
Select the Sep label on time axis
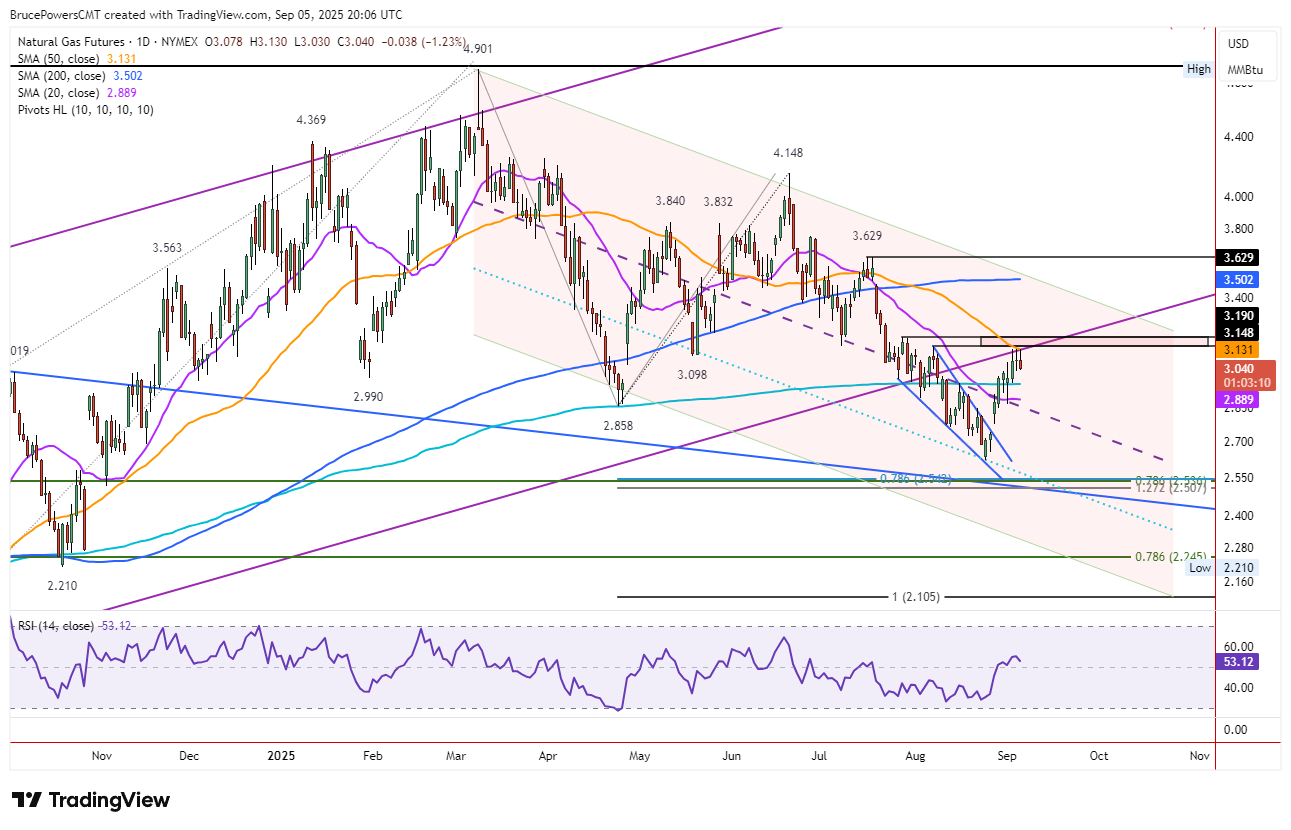pos(1008,756)
